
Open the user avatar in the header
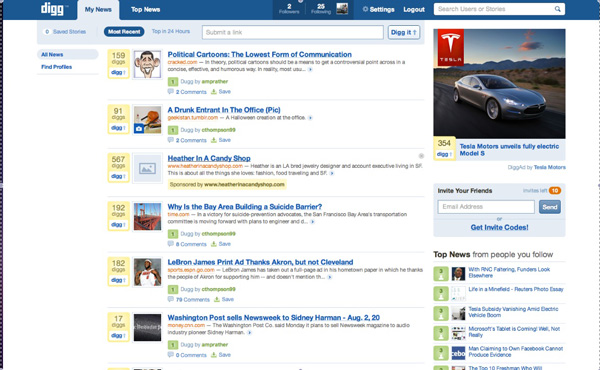pyautogui.click(x=342, y=9)
